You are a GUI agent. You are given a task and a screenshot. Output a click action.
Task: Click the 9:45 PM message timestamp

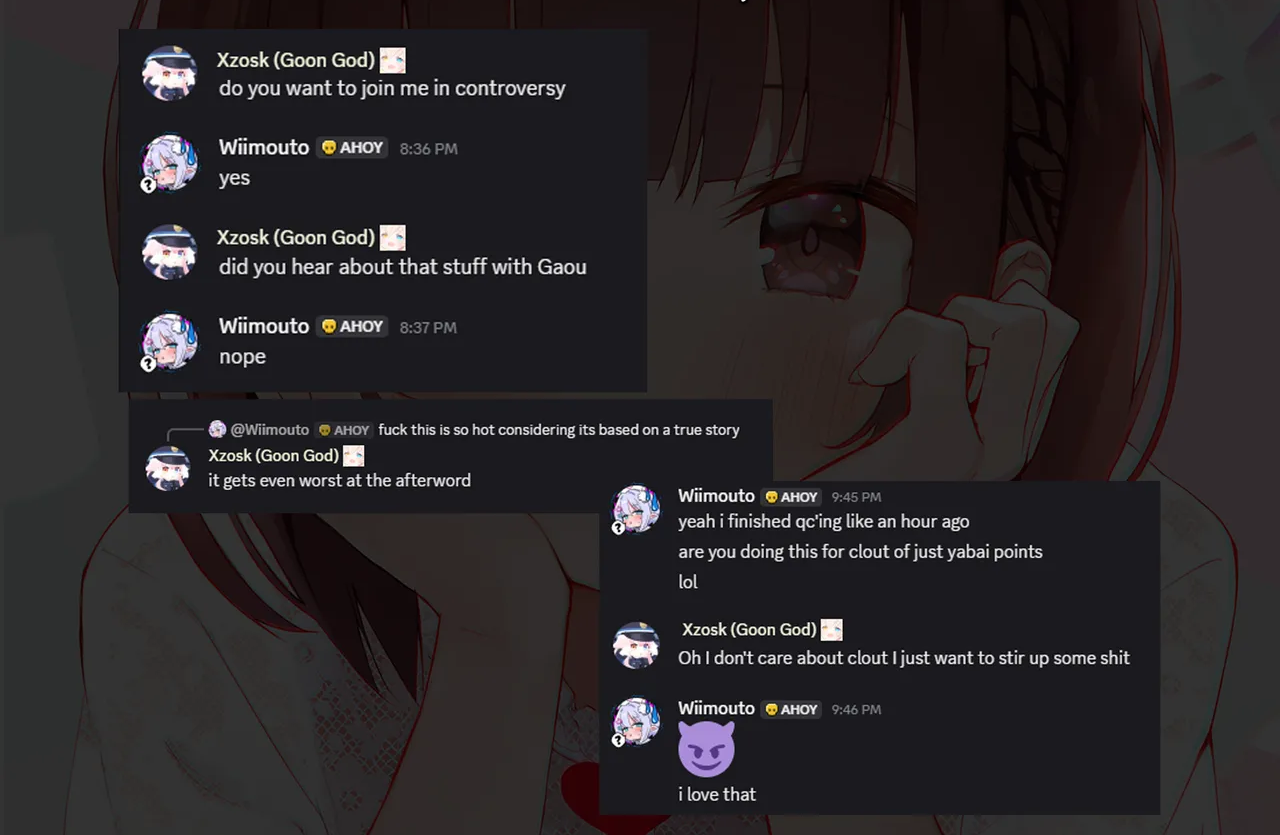pos(856,497)
